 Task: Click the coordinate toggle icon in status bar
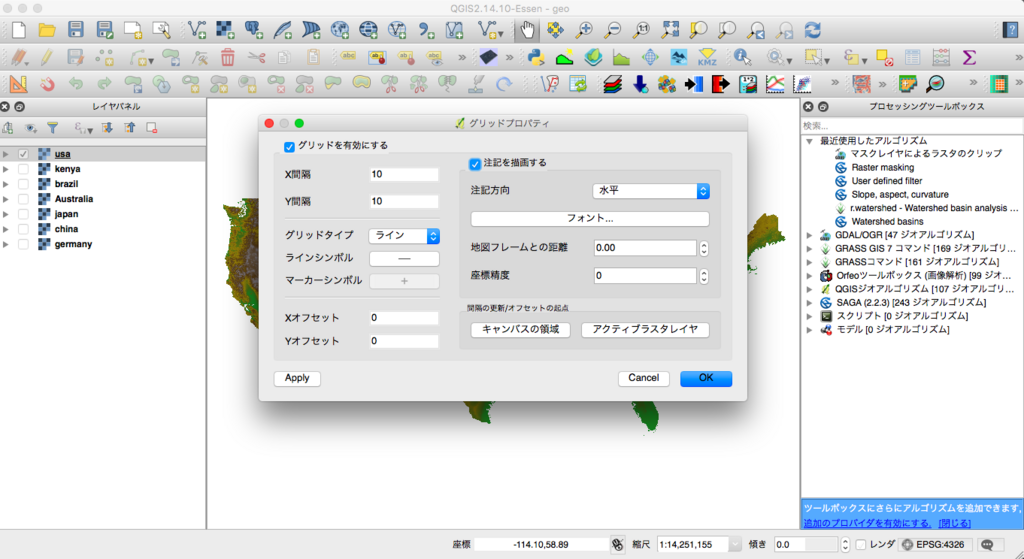617,544
